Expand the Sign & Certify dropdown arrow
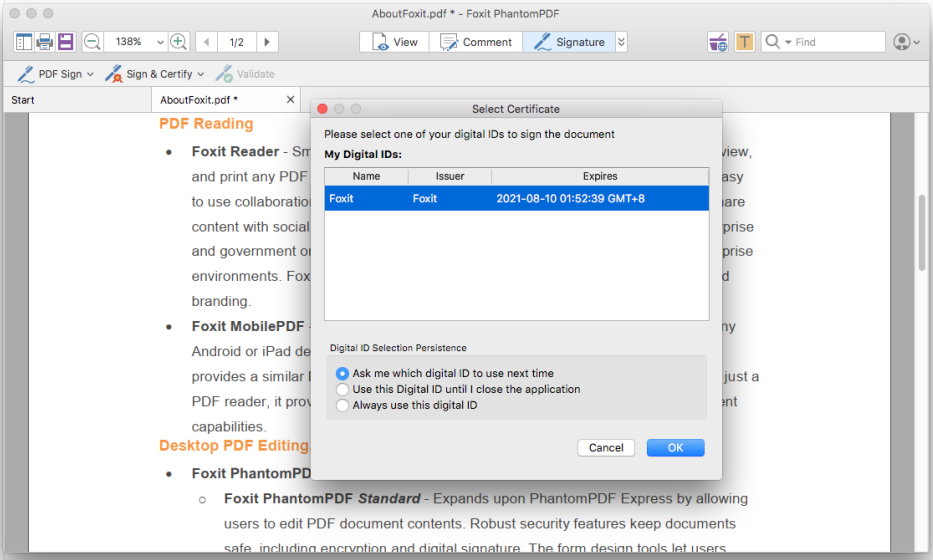 coord(201,74)
